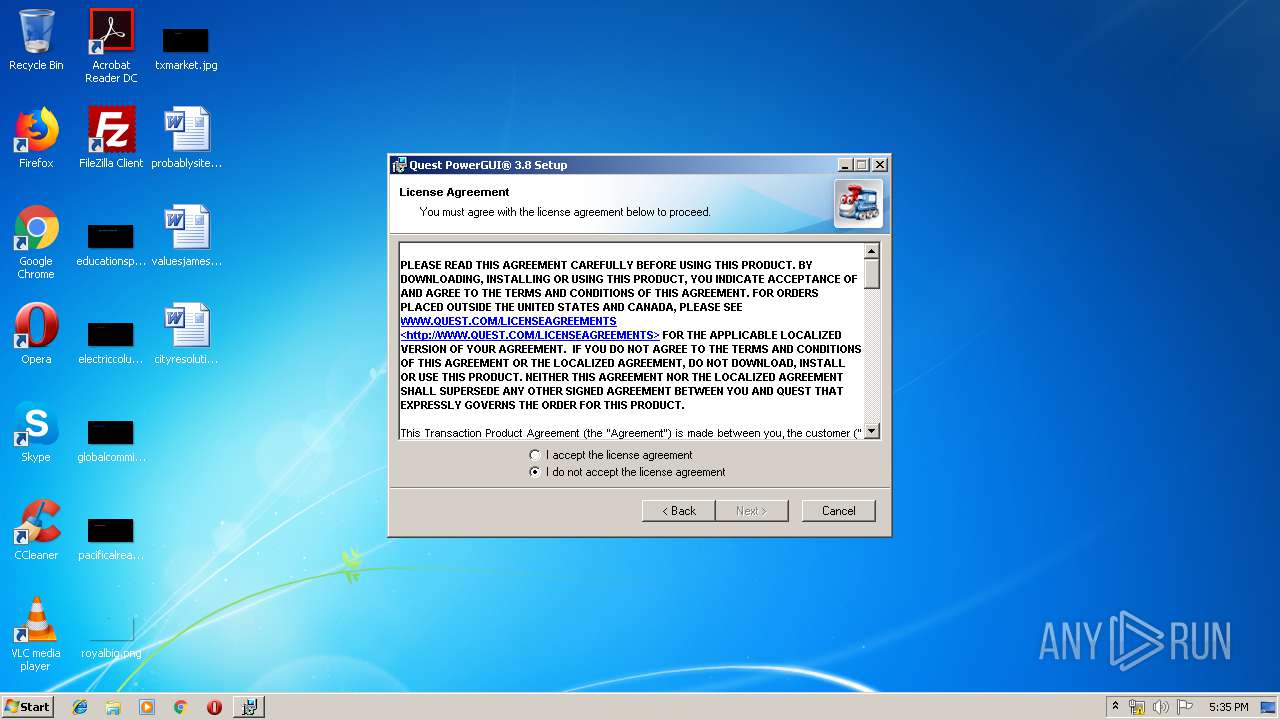Select the probablysite Word document icon
The width and height of the screenshot is (1280, 720).
(x=187, y=138)
